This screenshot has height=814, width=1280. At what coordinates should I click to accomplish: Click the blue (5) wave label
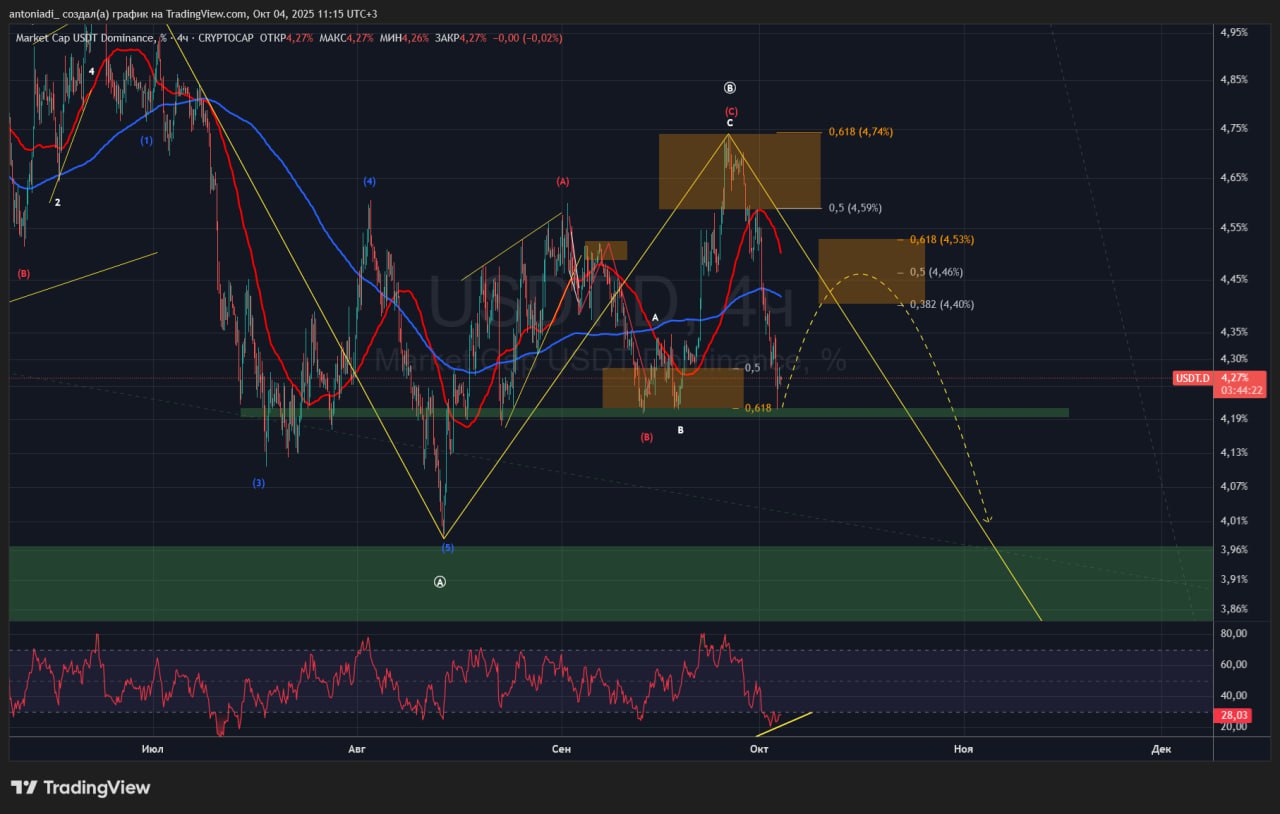(x=447, y=548)
